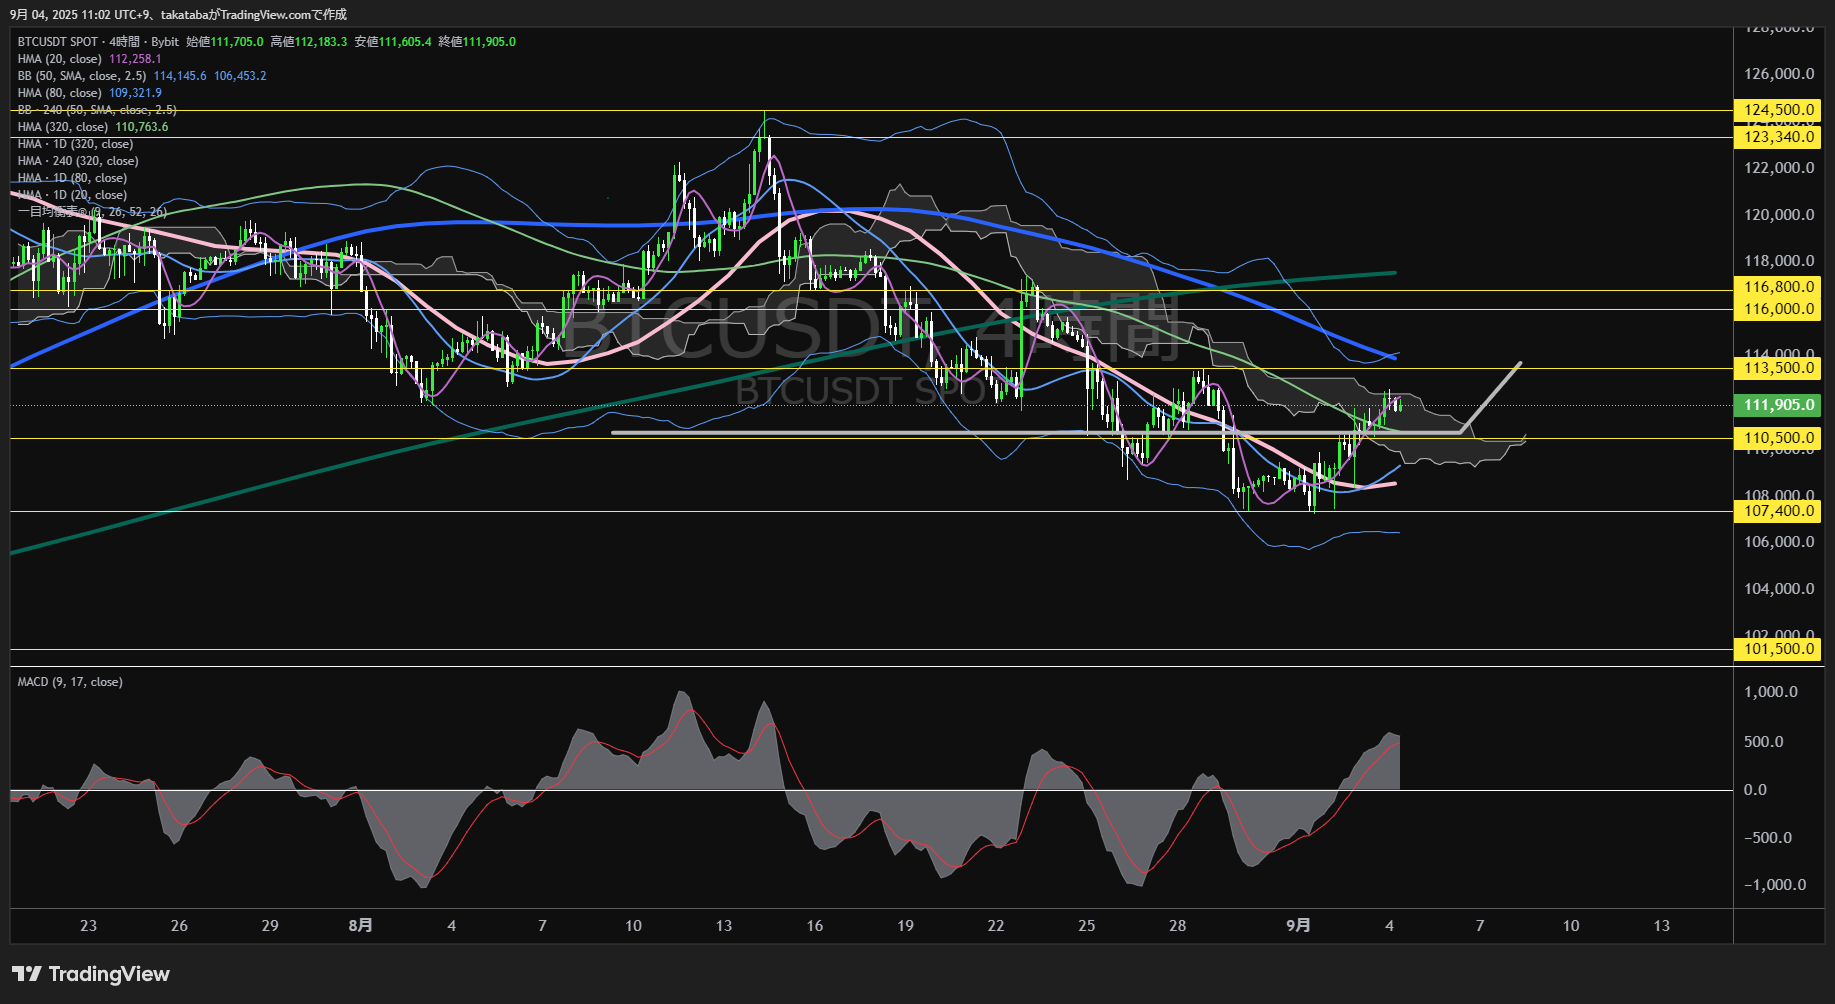Click date 29 on the time axis
Screen dimensions: 1835x1004
point(270,926)
